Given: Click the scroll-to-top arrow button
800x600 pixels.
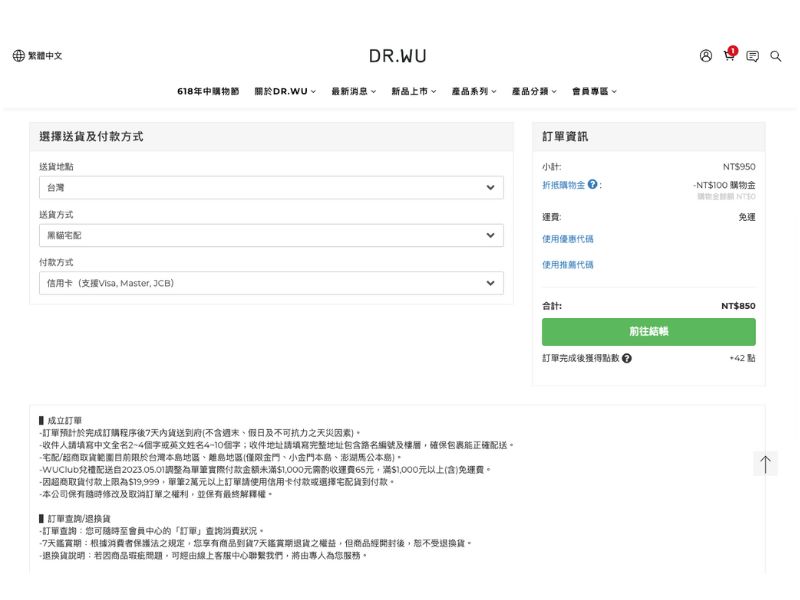Looking at the screenshot, I should [x=765, y=464].
